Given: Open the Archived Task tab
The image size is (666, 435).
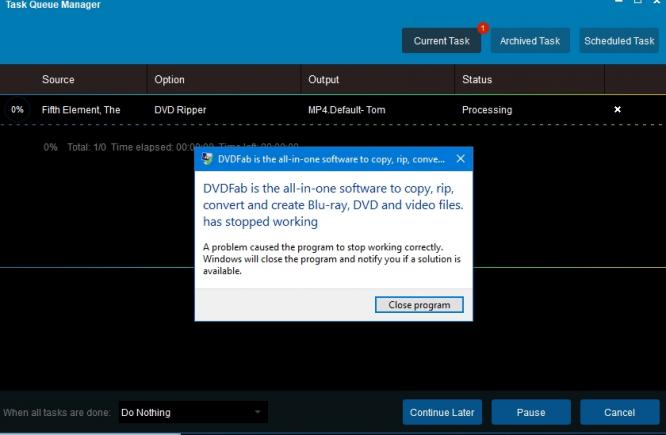Looking at the screenshot, I should point(530,41).
